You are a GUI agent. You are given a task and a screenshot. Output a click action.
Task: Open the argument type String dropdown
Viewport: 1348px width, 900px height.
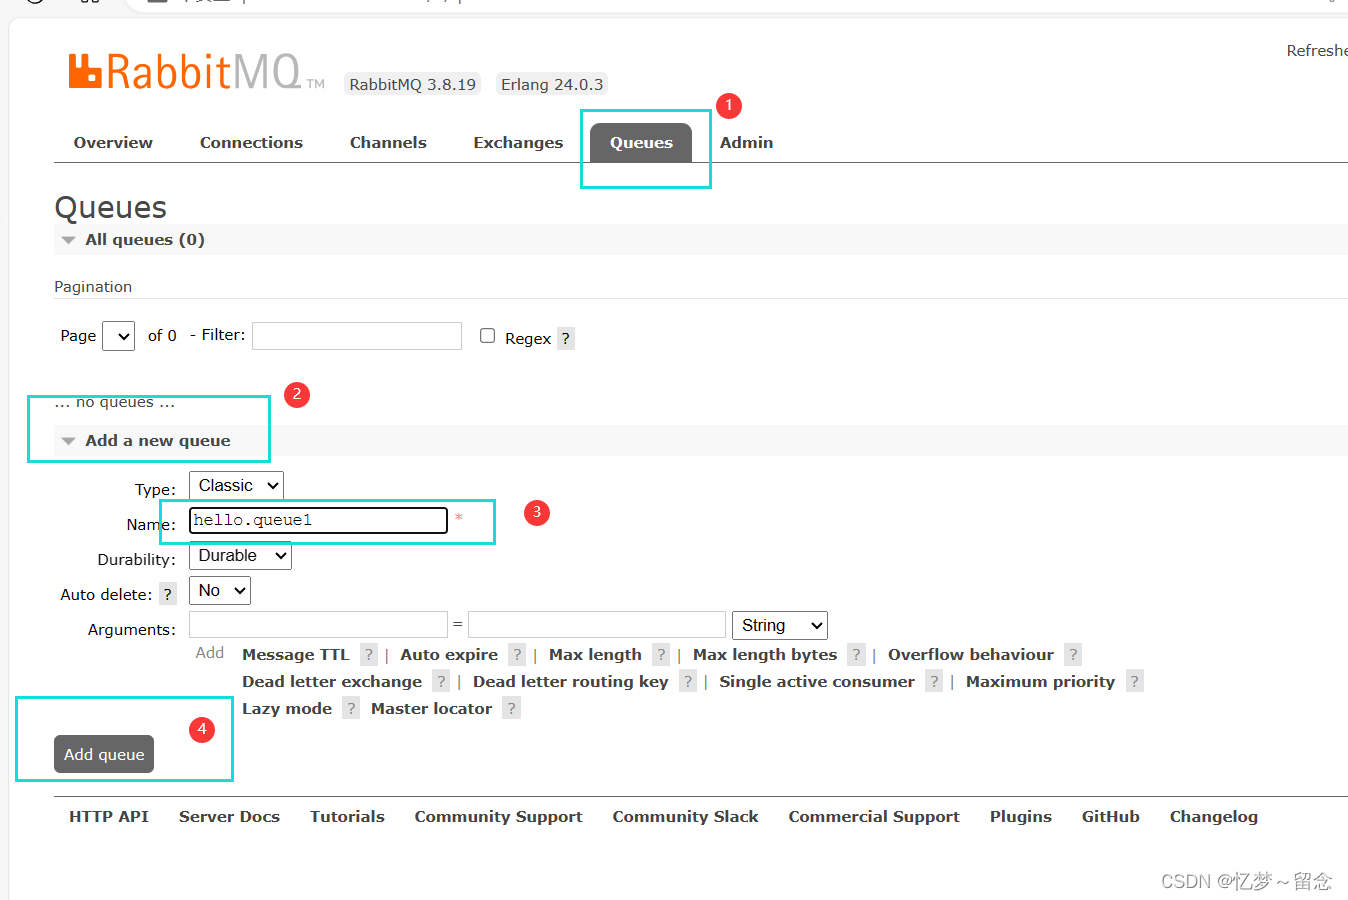pos(779,625)
